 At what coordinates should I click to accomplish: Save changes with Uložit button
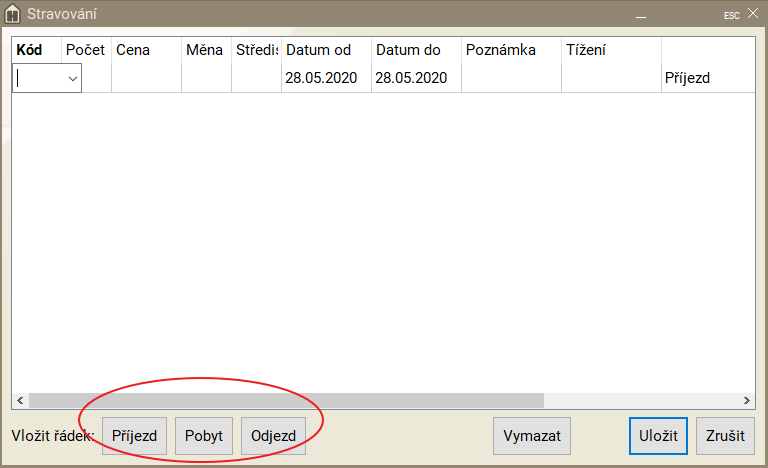click(x=658, y=436)
